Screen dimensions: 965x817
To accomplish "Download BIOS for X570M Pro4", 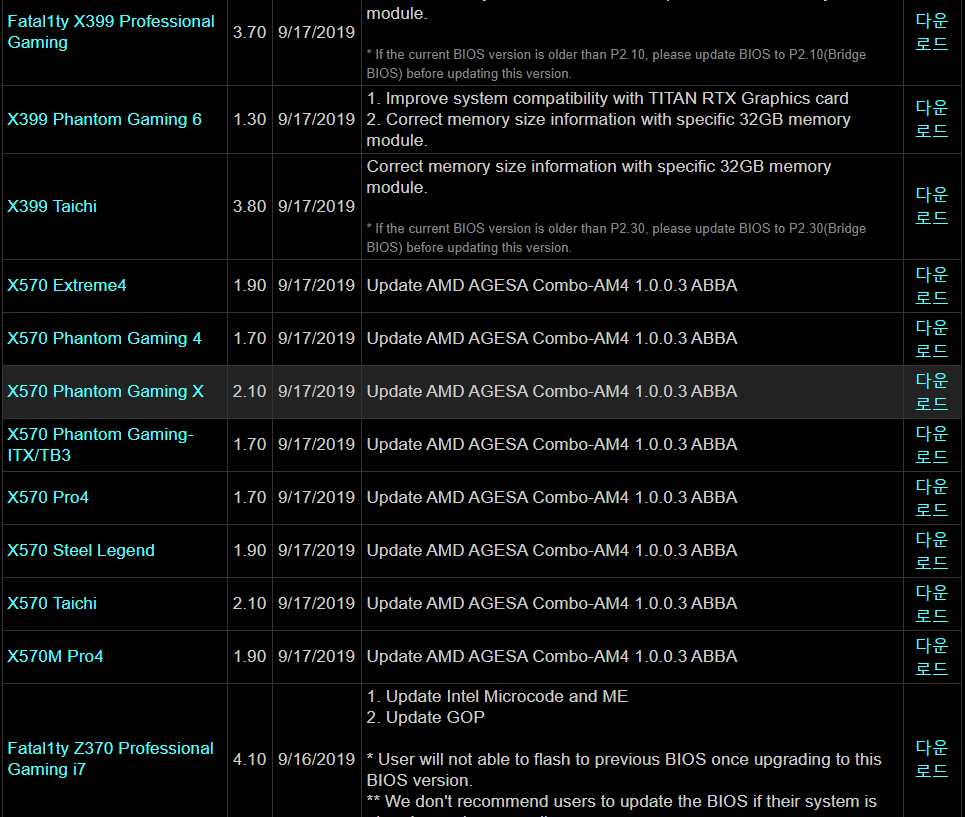I will (x=931, y=656).
